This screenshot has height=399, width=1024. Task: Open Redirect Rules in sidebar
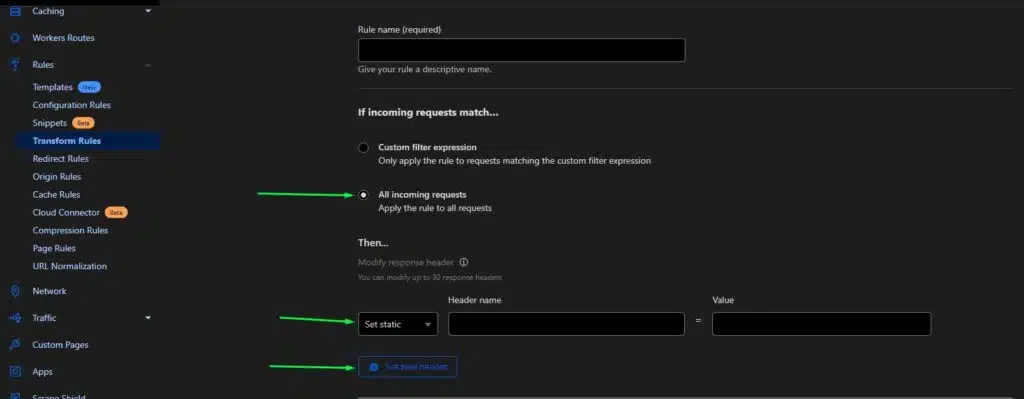pos(61,159)
